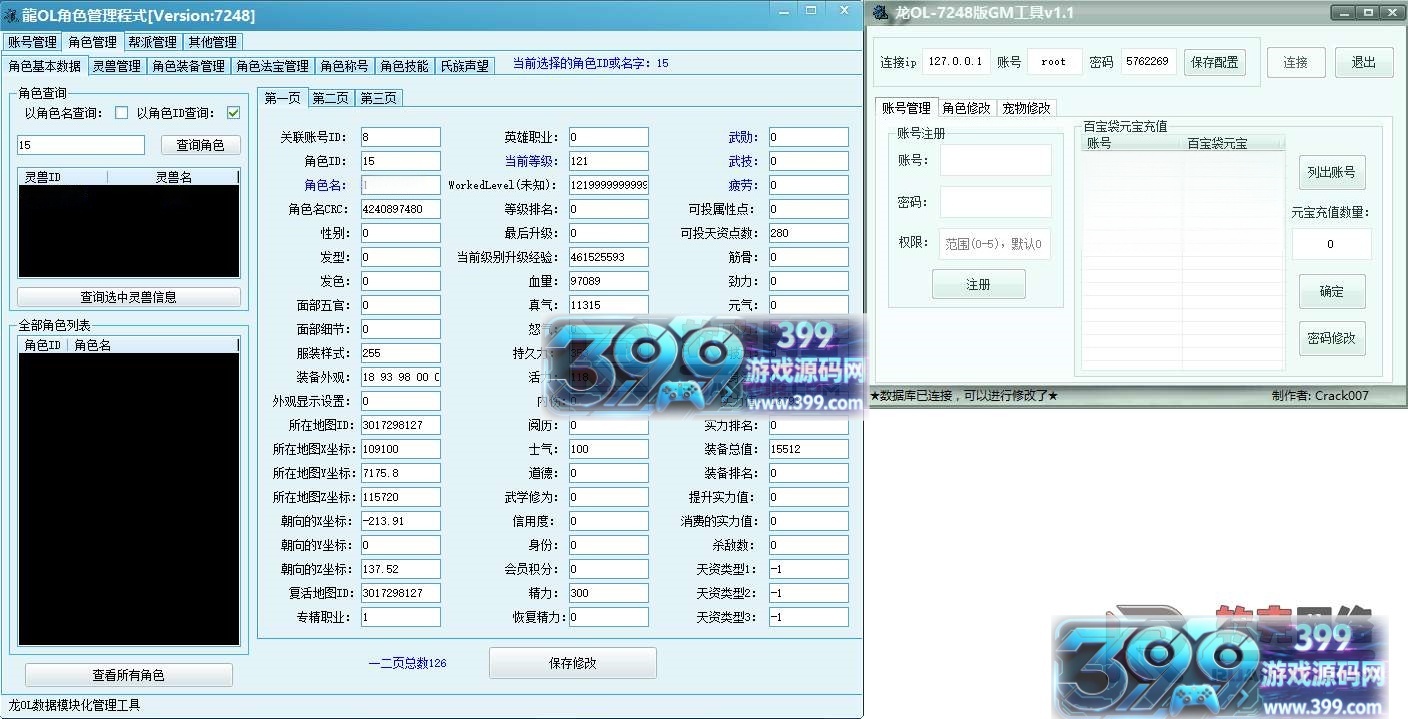Viewport: 1408px width, 719px height.
Task: Select the 灵兽管理 sub-tab
Action: tap(117, 66)
